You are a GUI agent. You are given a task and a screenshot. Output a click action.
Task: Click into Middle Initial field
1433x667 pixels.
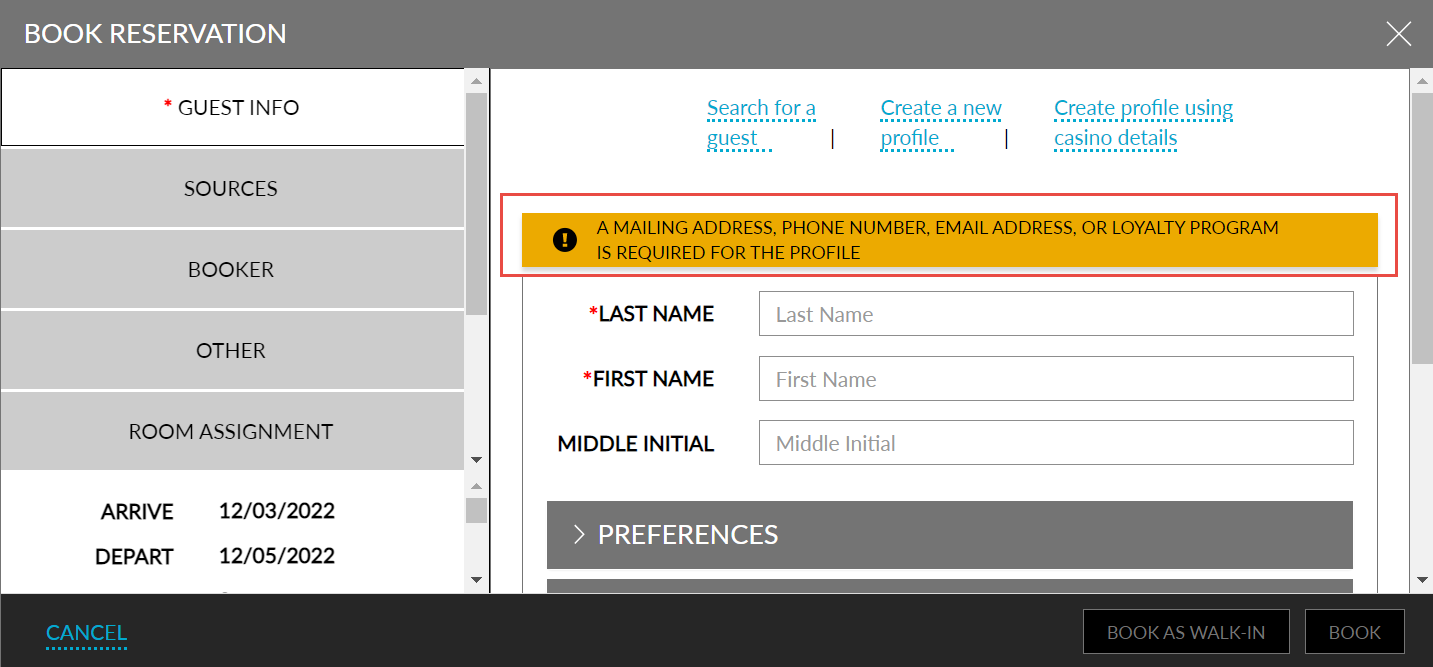1056,443
